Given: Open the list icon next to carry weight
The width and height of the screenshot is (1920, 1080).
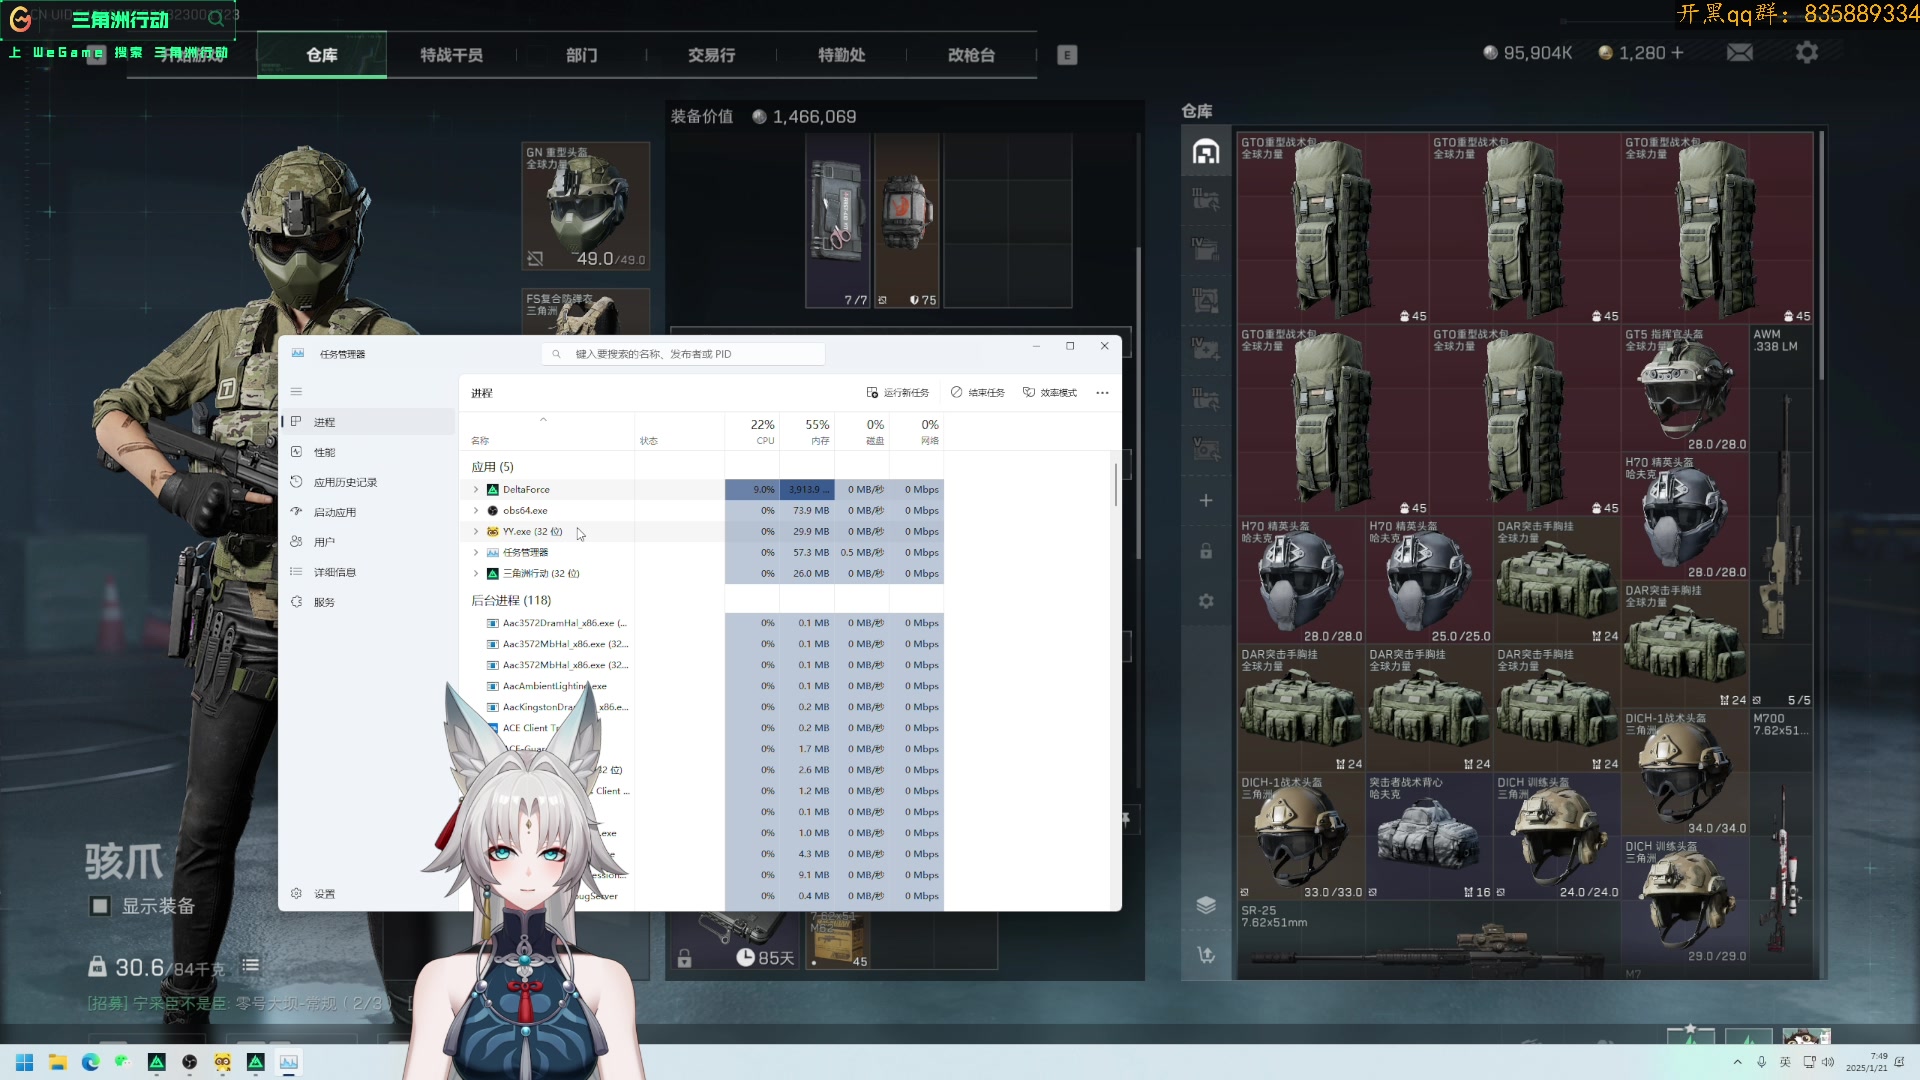Looking at the screenshot, I should point(250,966).
